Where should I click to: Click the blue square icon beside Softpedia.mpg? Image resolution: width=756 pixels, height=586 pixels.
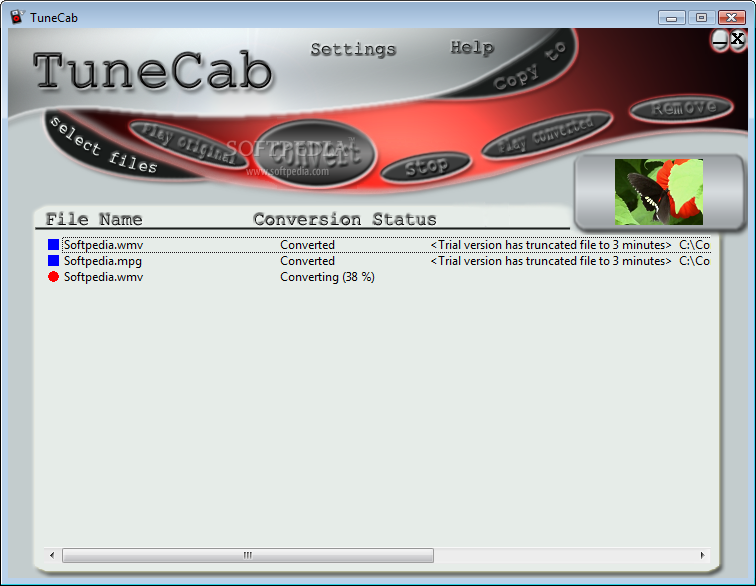[x=54, y=261]
